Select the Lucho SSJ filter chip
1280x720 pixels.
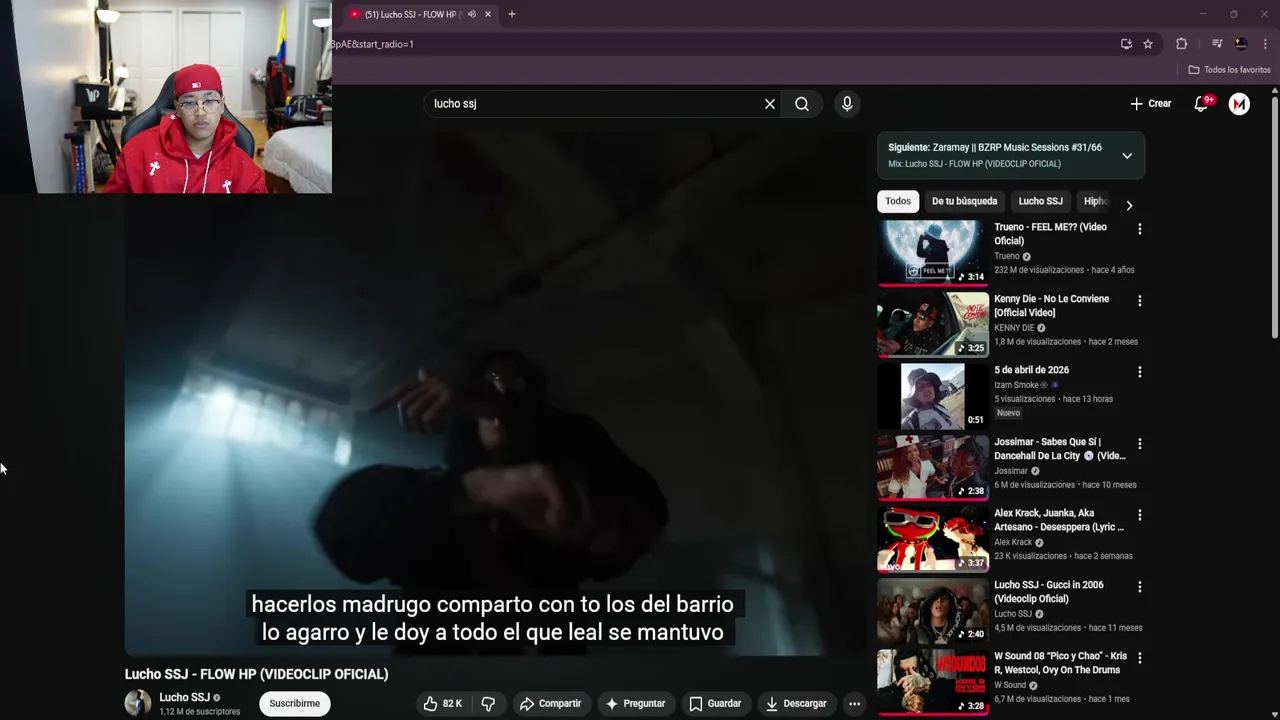point(1040,201)
